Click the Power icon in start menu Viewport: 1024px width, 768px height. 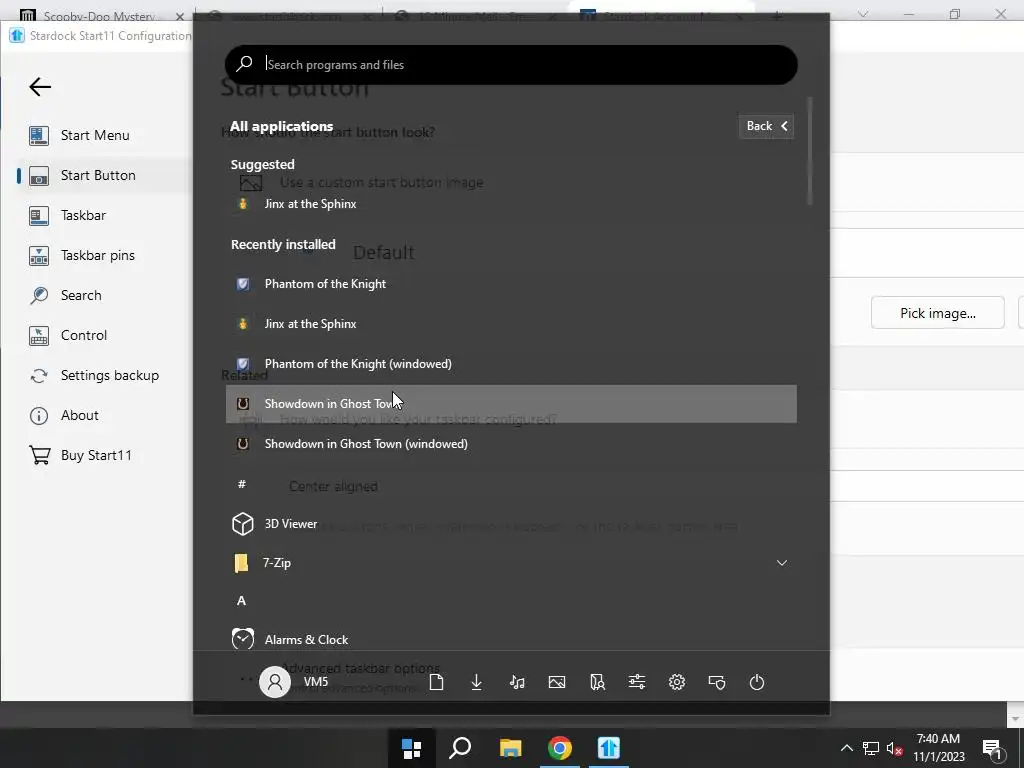[757, 682]
